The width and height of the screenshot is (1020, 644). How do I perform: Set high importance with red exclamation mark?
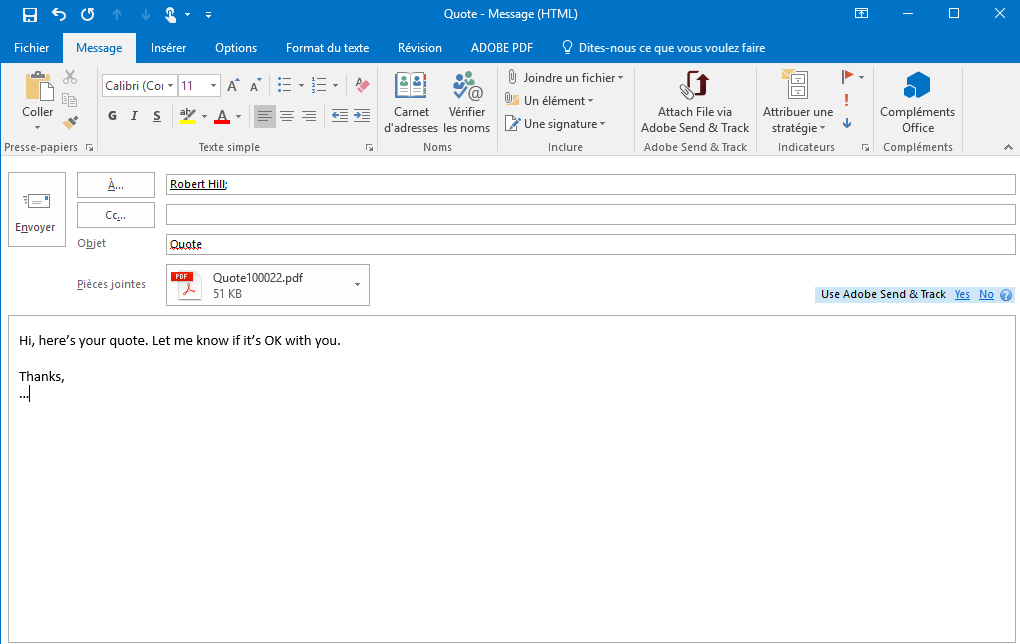[847, 100]
